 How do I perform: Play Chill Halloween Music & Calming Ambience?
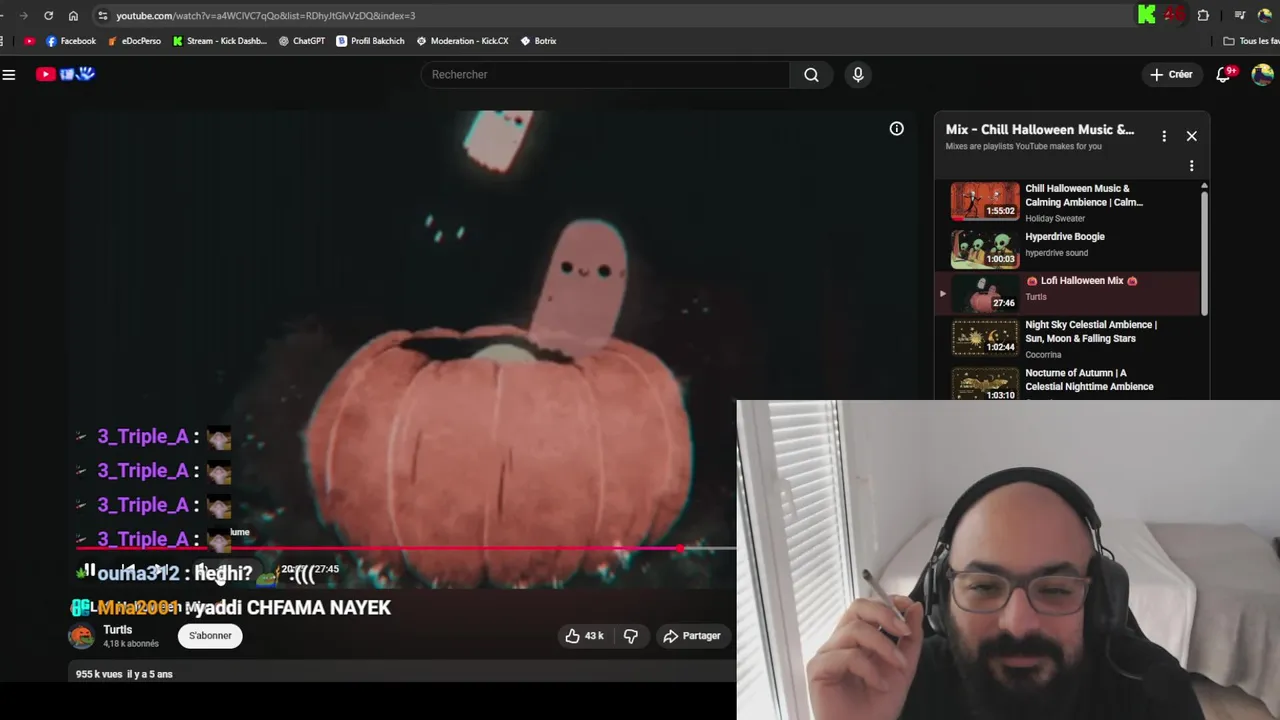click(x=1068, y=202)
